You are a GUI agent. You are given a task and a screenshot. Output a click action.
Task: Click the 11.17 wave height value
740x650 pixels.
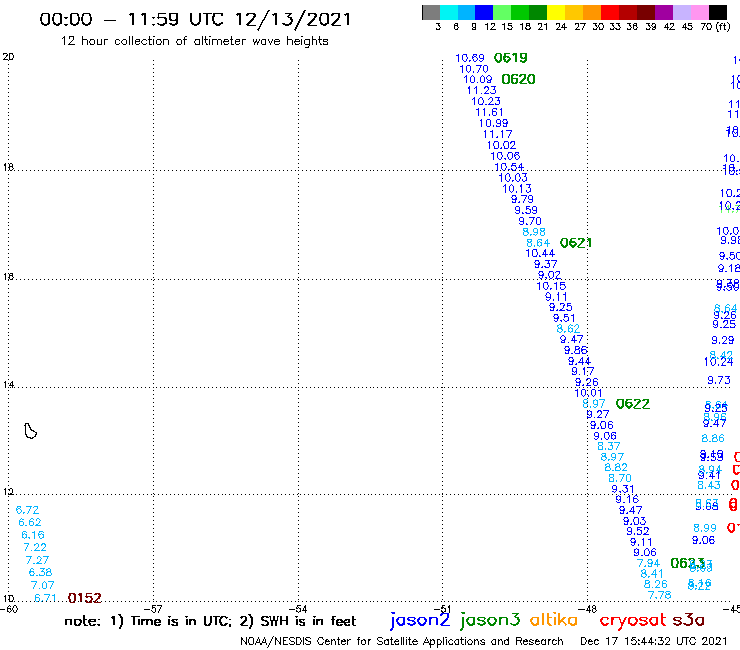tap(497, 134)
